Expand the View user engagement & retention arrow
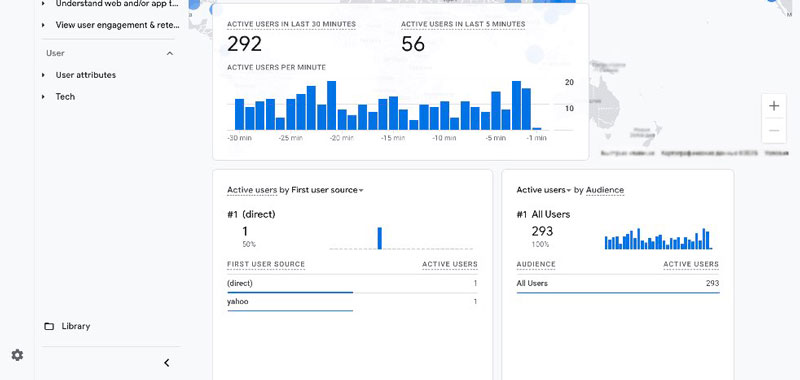This screenshot has width=800, height=380. pos(44,24)
